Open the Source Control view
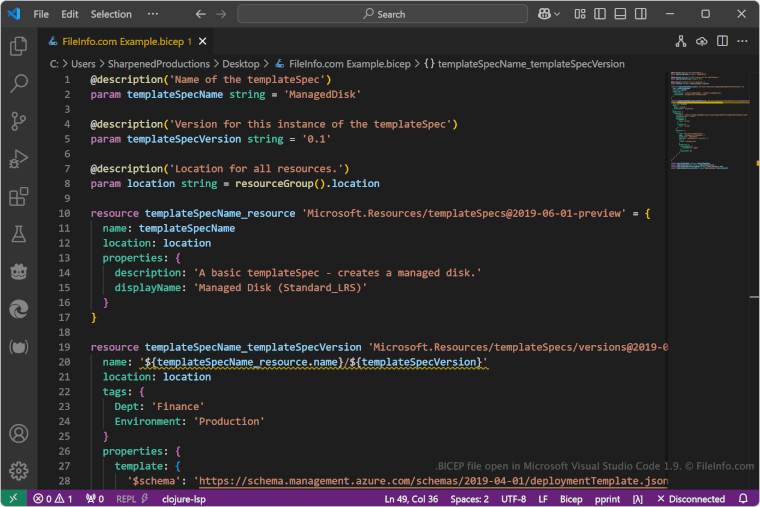This screenshot has width=760, height=507. click(x=18, y=122)
